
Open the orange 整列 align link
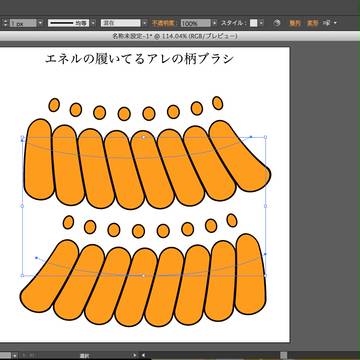point(295,23)
